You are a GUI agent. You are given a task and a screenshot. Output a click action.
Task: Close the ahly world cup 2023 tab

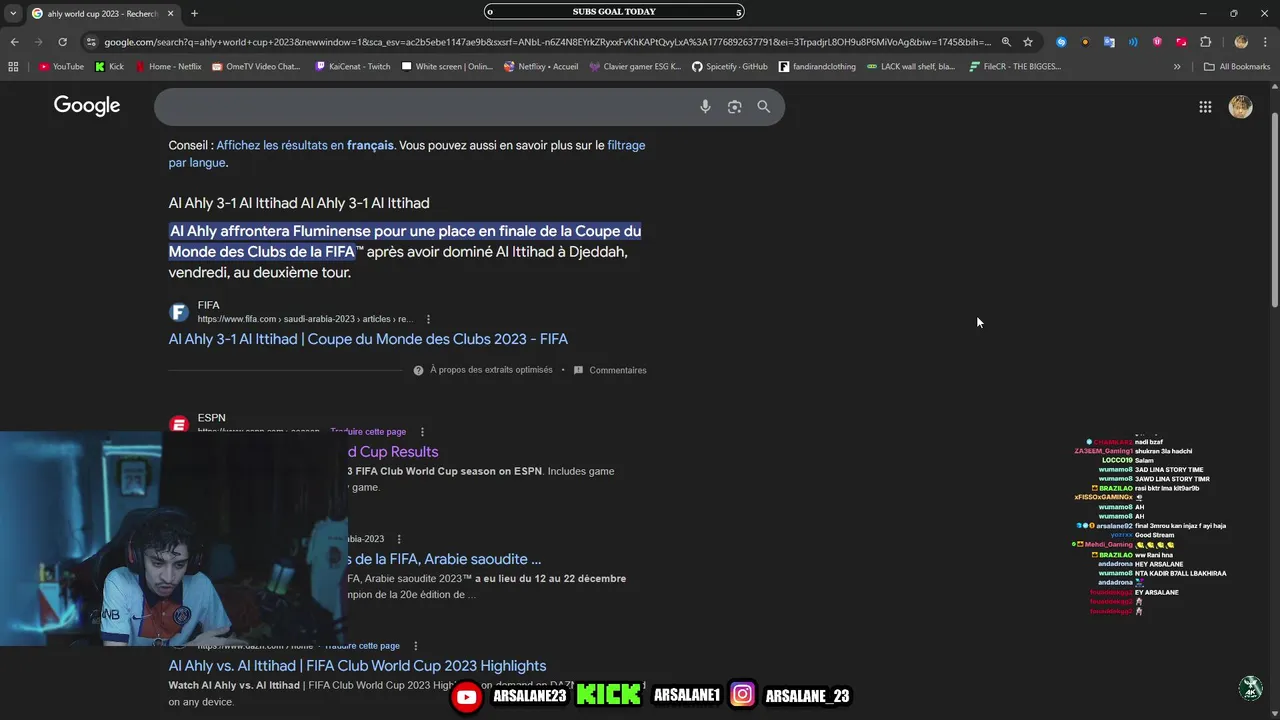(x=170, y=13)
